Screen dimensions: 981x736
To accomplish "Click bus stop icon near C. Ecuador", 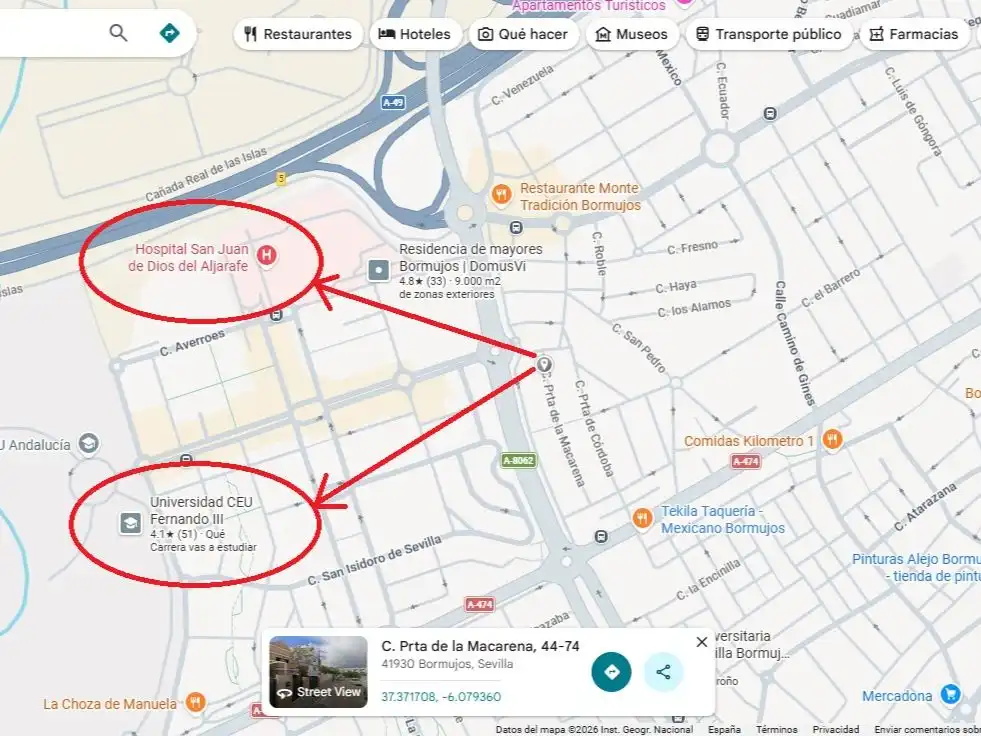I will (770, 114).
